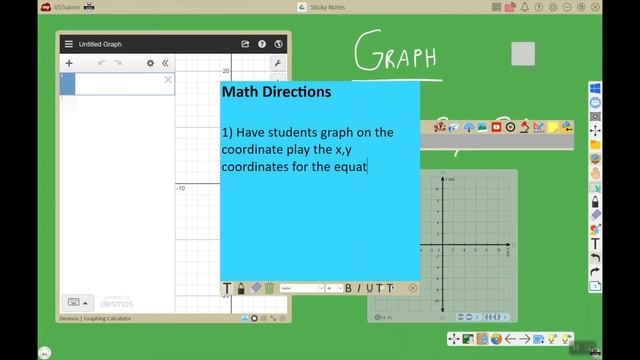The height and width of the screenshot is (360, 640).
Task: Click the move handle on bottom toolbar
Action: [454, 339]
